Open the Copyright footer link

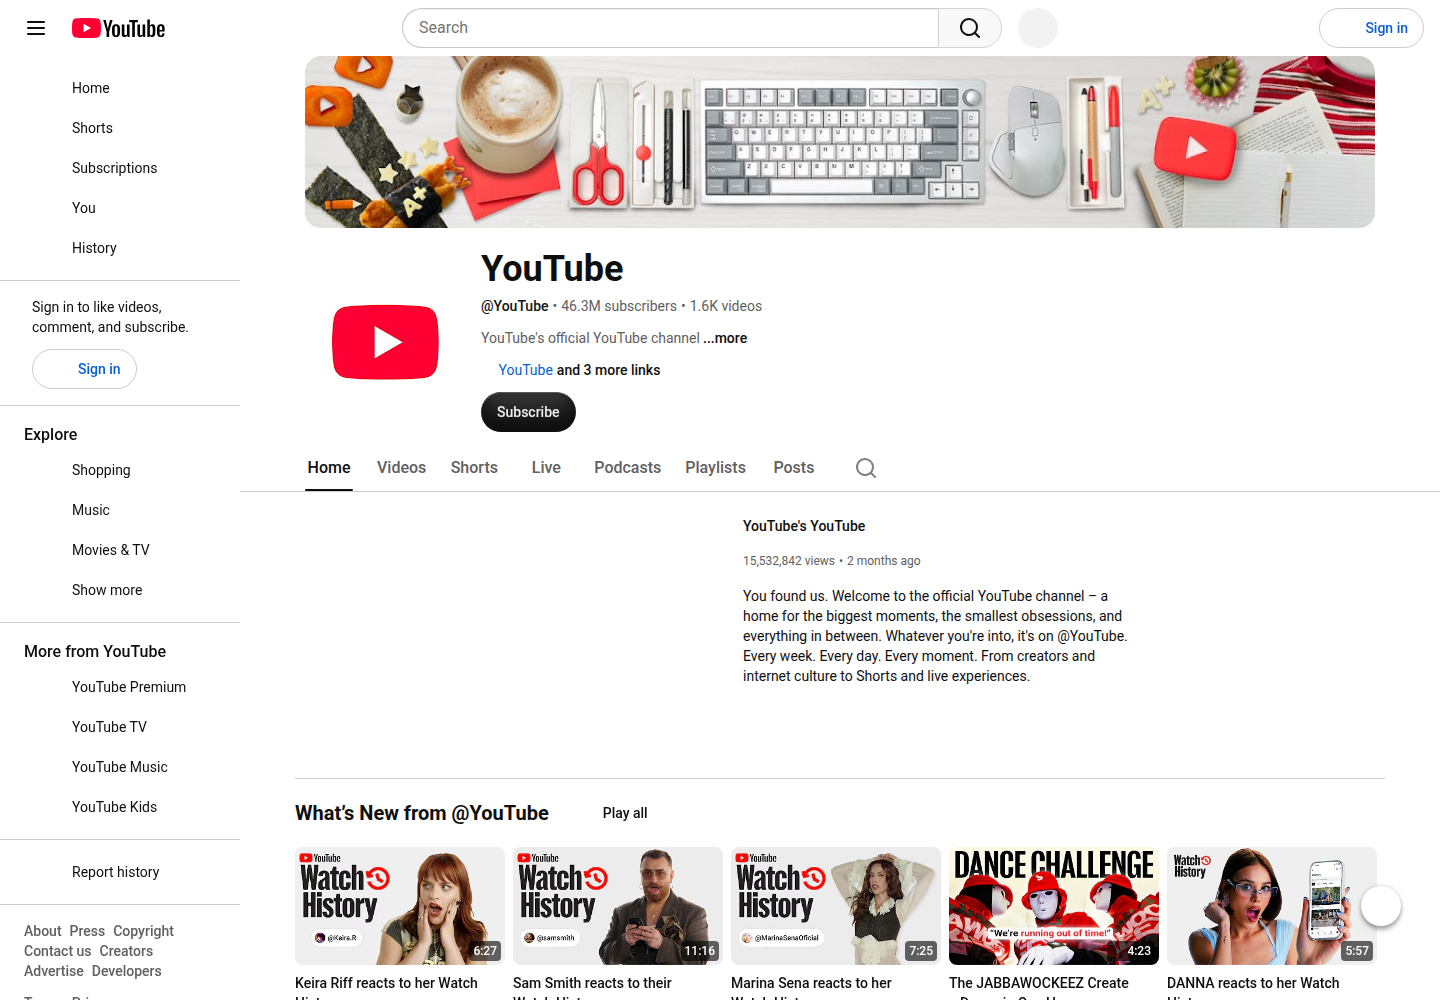coord(143,931)
